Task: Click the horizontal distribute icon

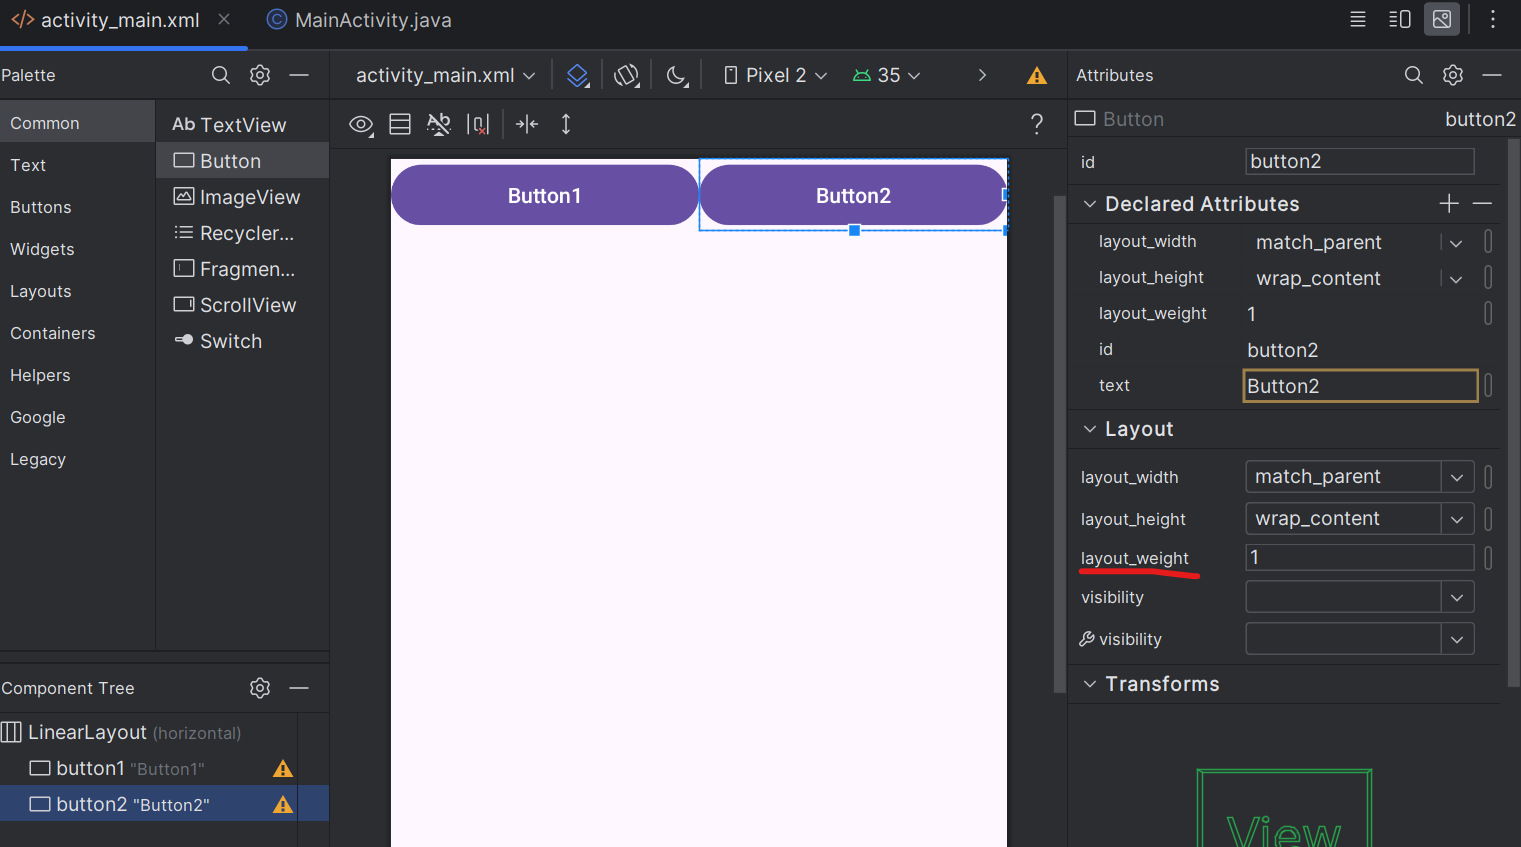Action: tap(527, 124)
